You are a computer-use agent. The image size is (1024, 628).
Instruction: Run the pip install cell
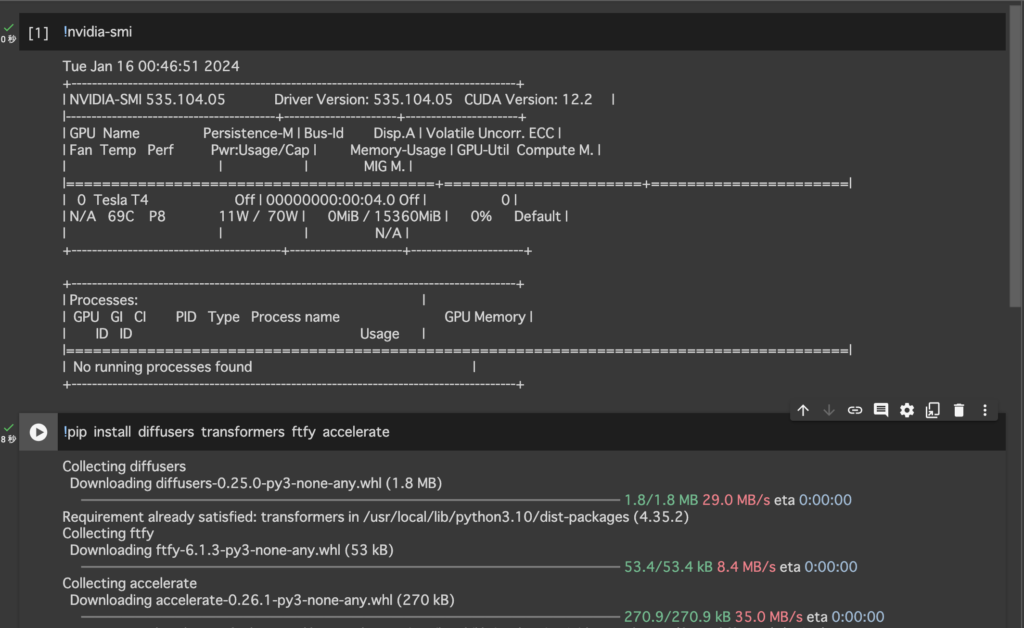[38, 432]
